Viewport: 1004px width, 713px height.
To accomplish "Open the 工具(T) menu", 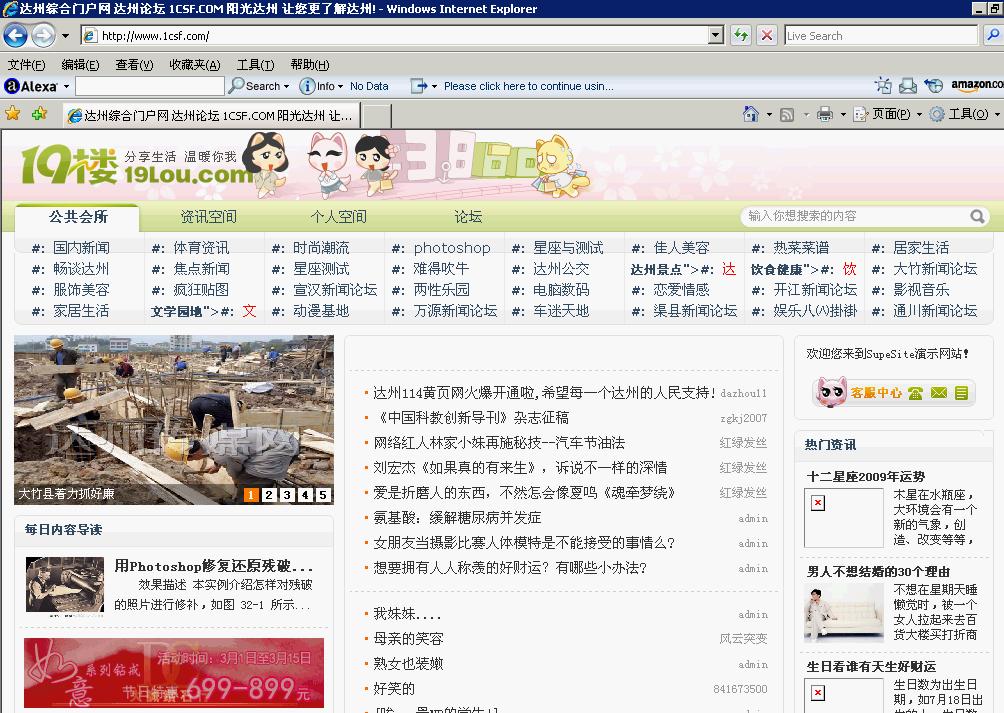I will tap(255, 65).
